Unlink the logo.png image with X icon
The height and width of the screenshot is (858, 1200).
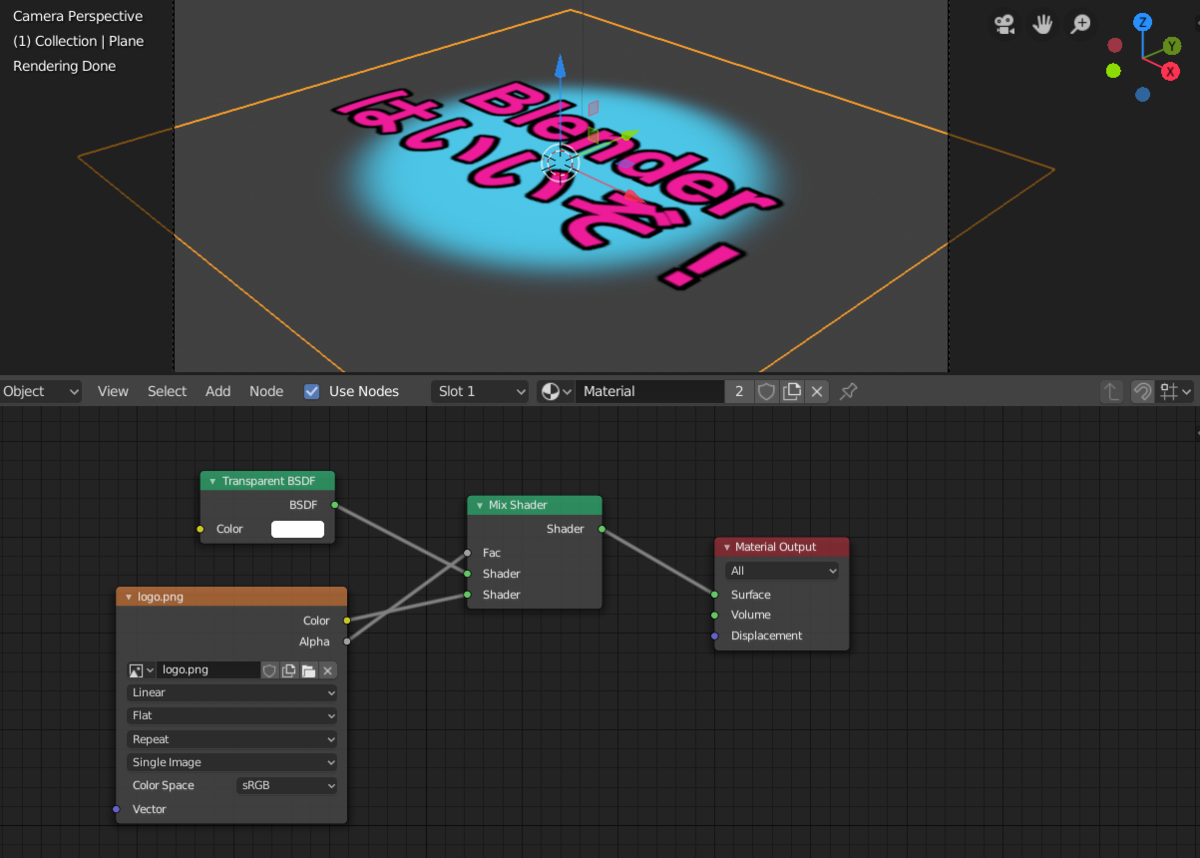(327, 670)
